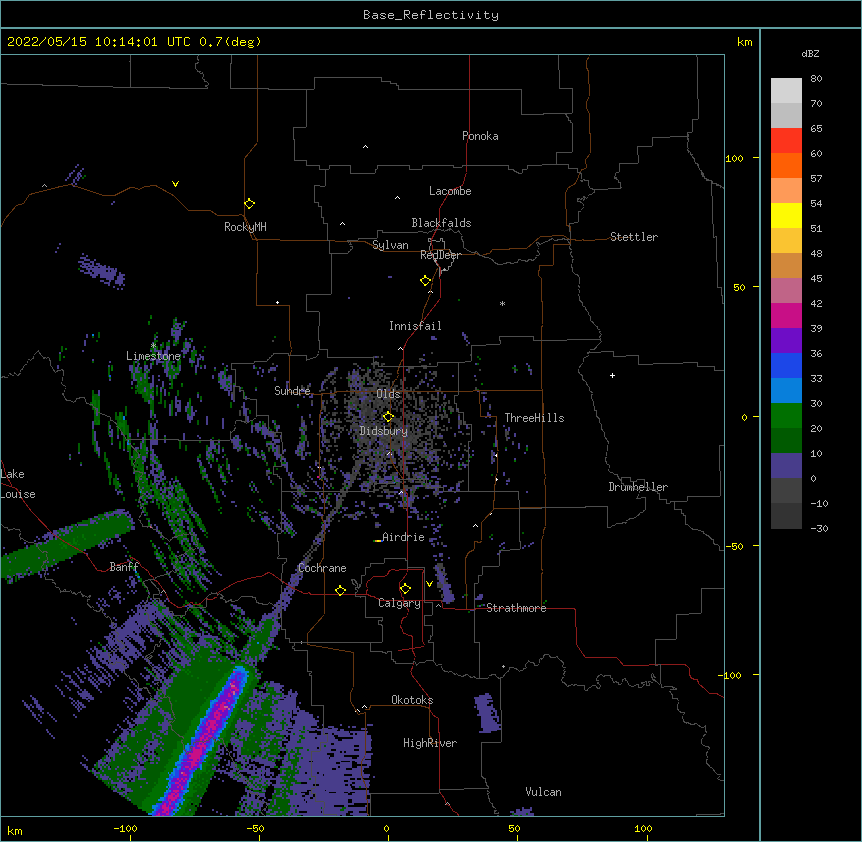This screenshot has width=862, height=842.
Task: Click the yellow marker near RockyMH
Action: click(x=249, y=203)
